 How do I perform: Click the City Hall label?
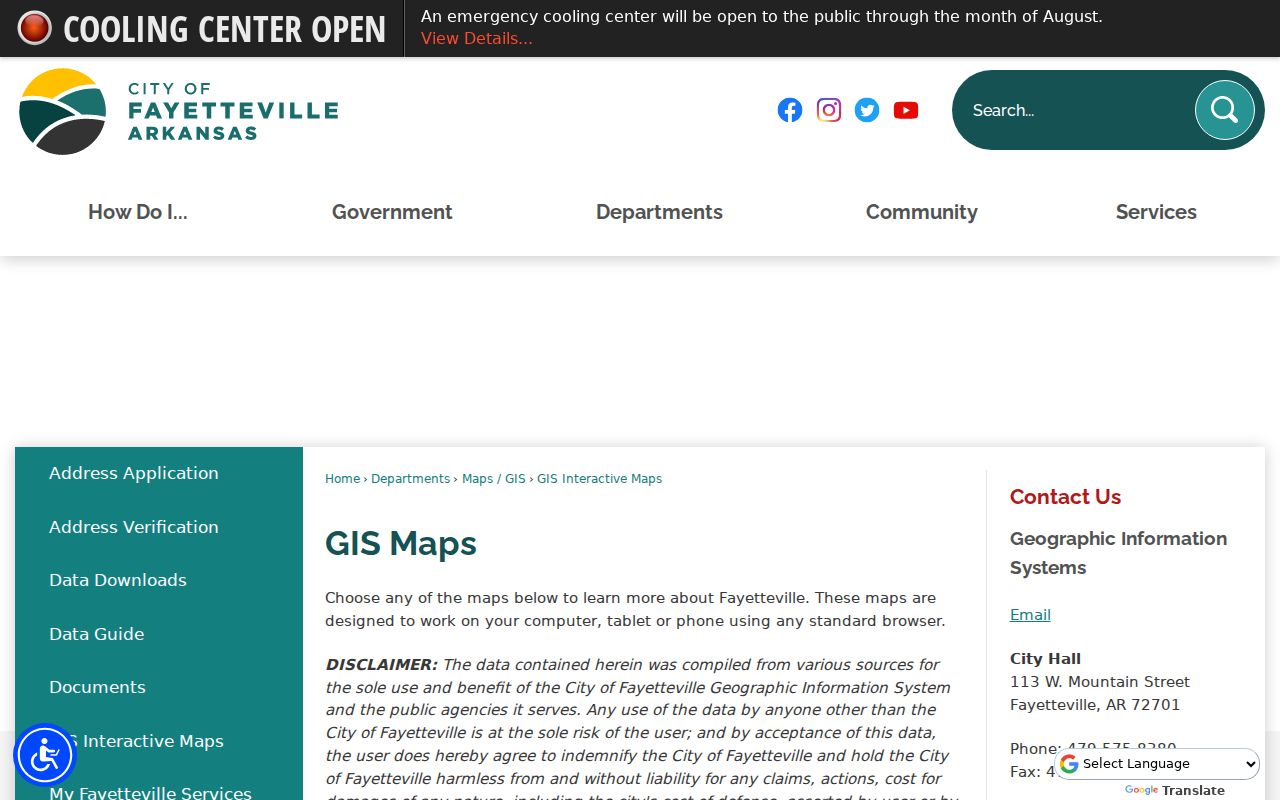pyautogui.click(x=1045, y=659)
